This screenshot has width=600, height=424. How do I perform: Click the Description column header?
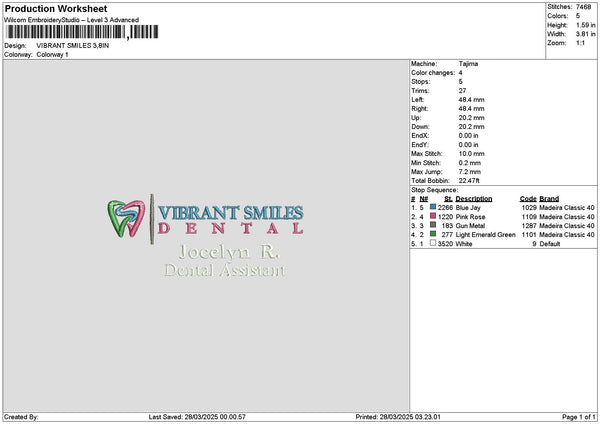[474, 199]
